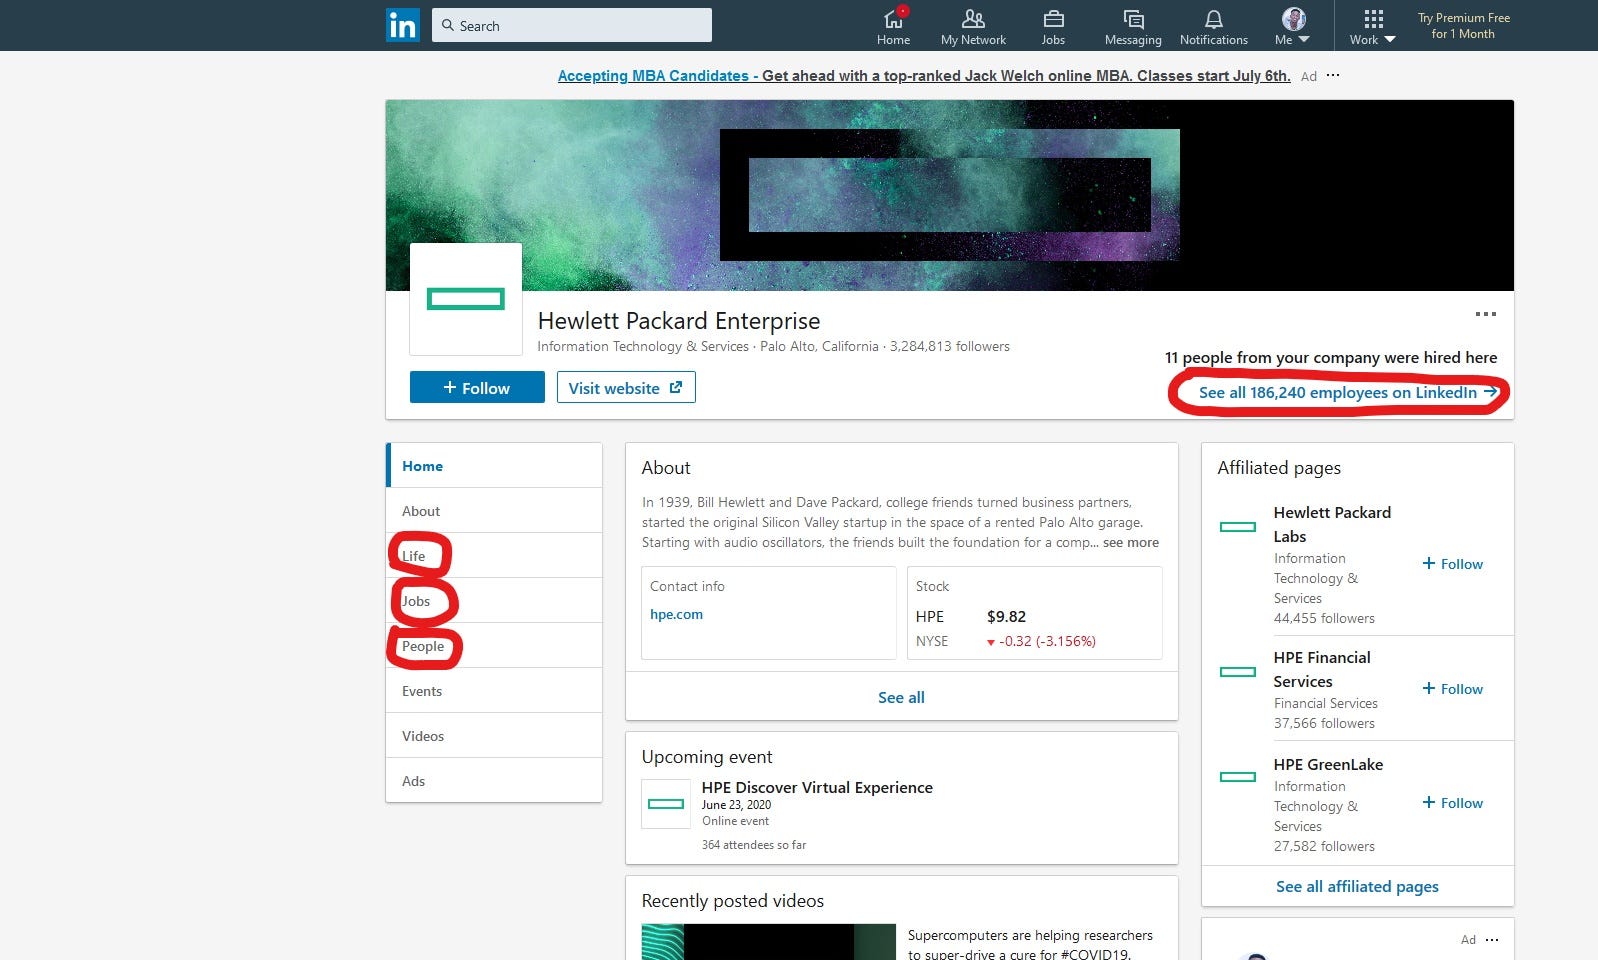Click the HPE Financial Services logo icon
The image size is (1598, 960).
pos(1238,671)
